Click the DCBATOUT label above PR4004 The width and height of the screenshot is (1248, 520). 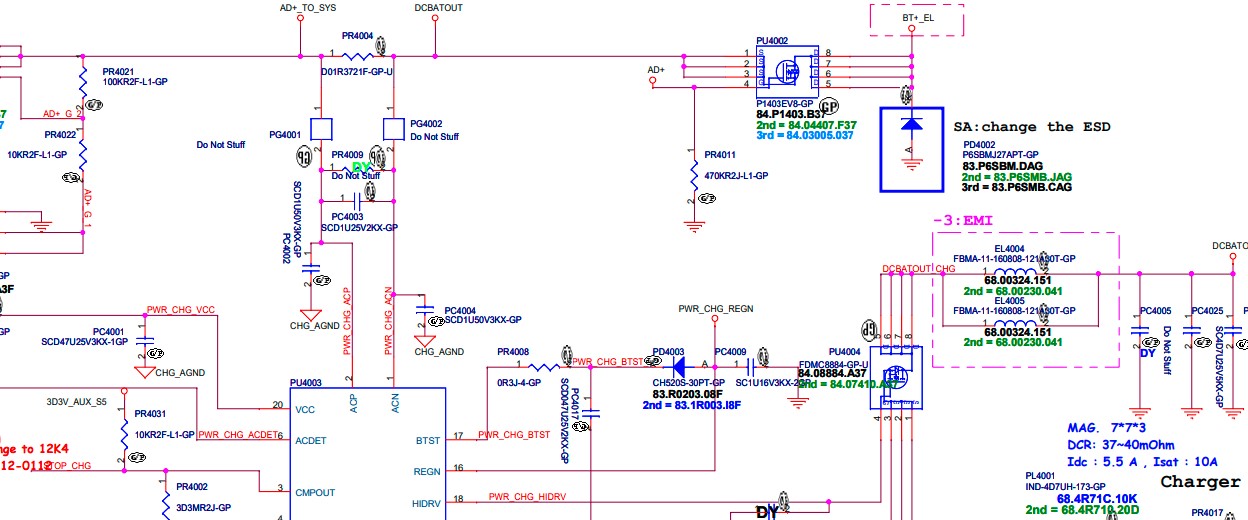tap(438, 7)
